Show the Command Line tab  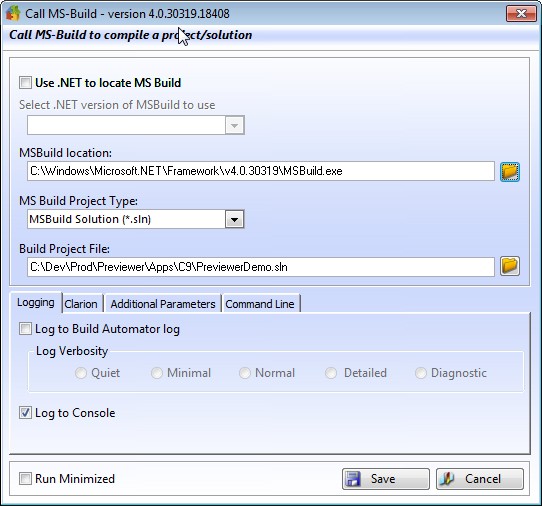(260, 304)
